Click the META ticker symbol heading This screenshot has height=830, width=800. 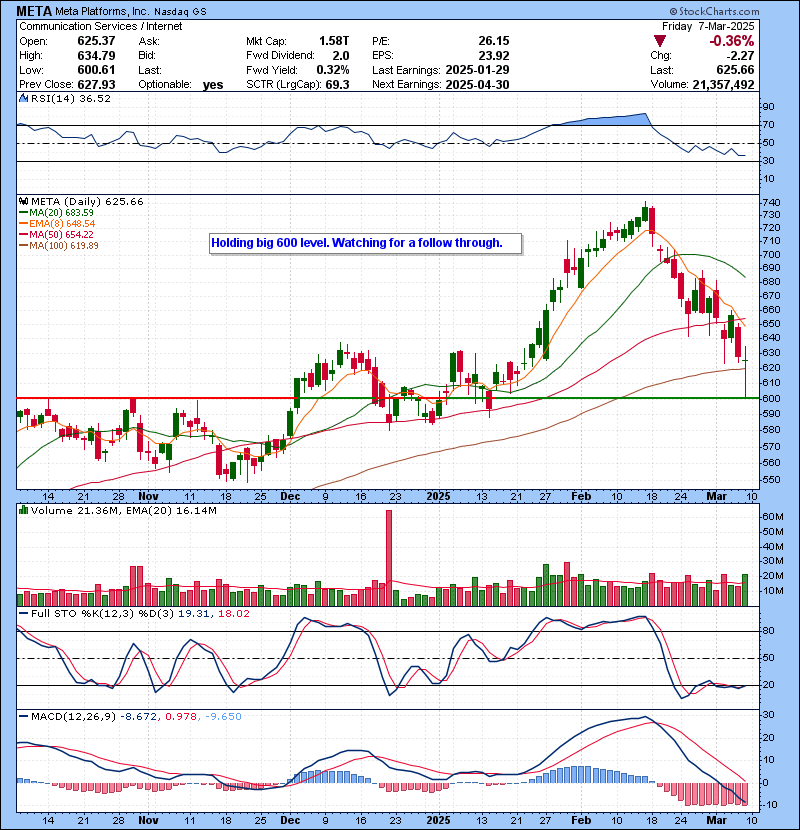pos(36,11)
